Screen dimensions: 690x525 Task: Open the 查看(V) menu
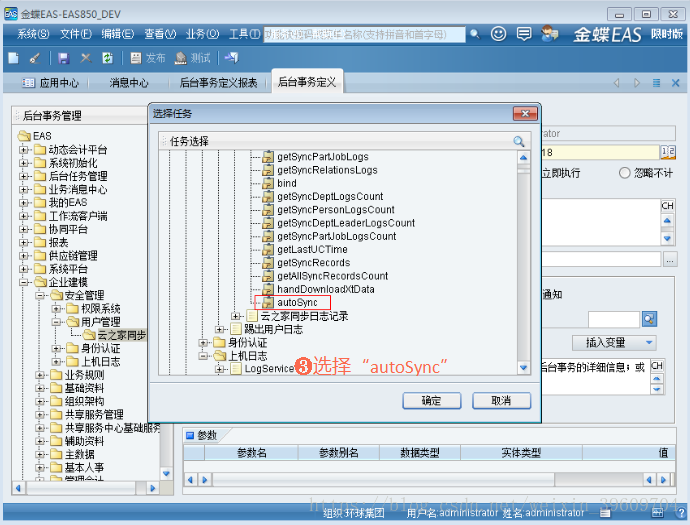(x=160, y=34)
